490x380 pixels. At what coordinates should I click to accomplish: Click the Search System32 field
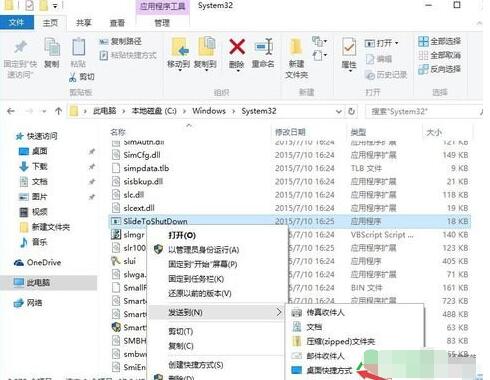tap(423, 111)
